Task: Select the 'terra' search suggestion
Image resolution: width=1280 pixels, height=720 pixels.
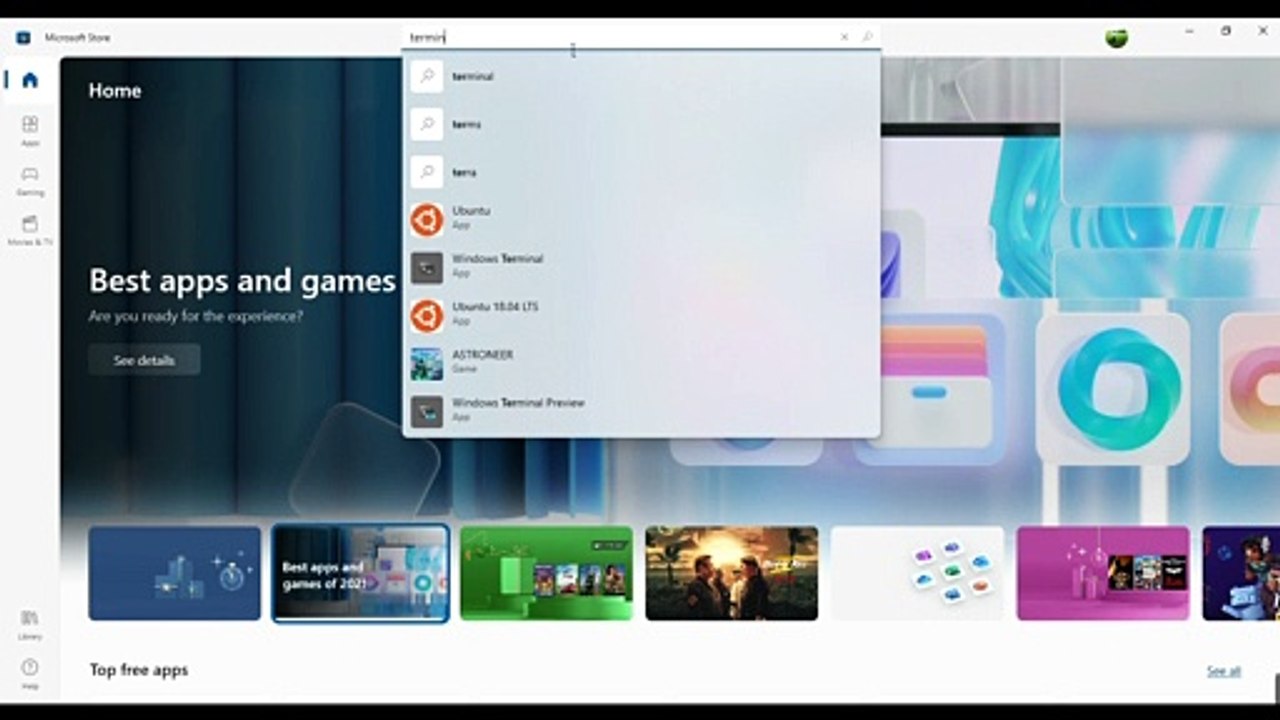Action: pos(641,172)
